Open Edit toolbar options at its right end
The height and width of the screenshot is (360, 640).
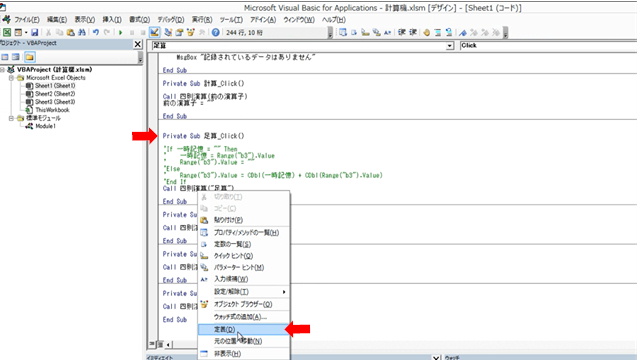506,33
